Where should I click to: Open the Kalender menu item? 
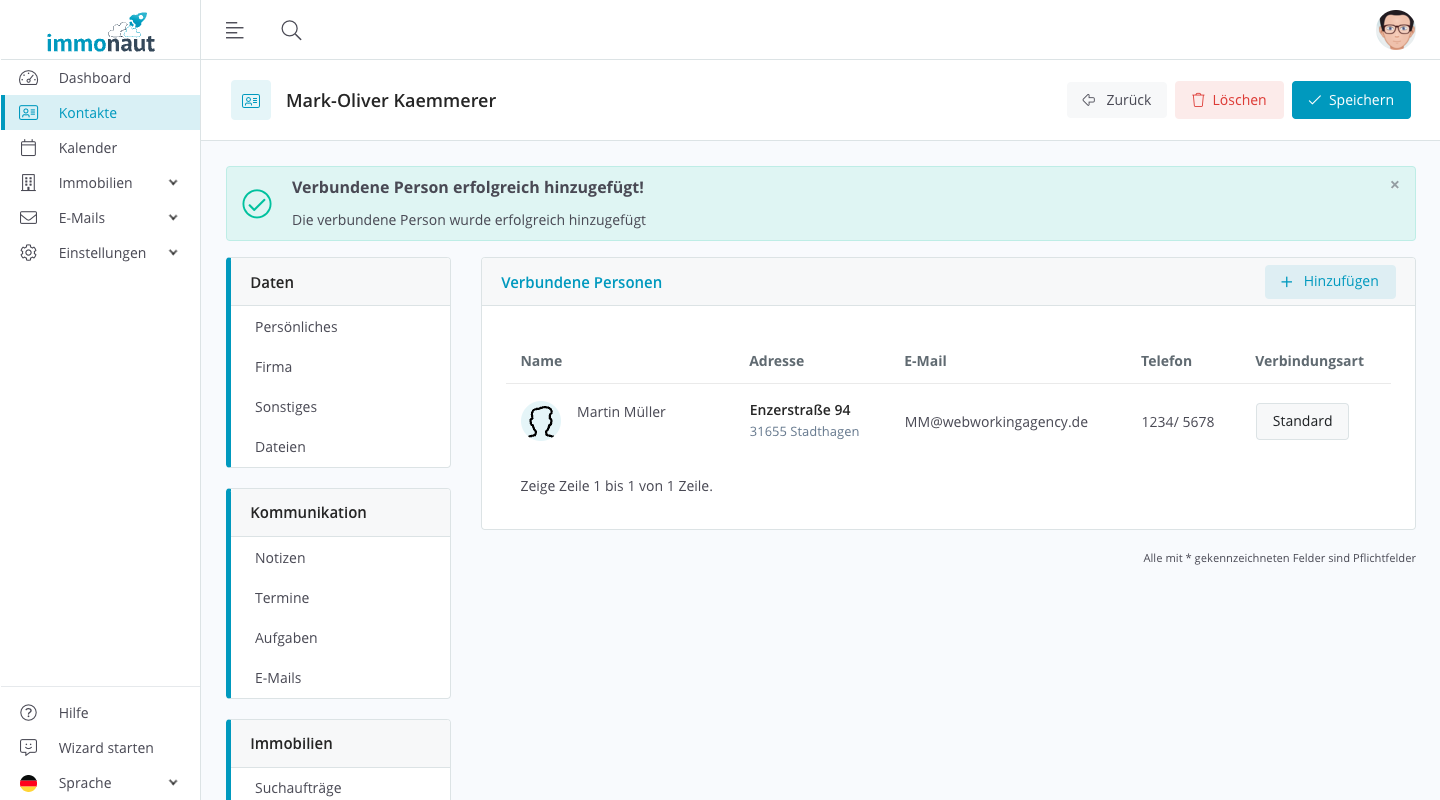87,148
